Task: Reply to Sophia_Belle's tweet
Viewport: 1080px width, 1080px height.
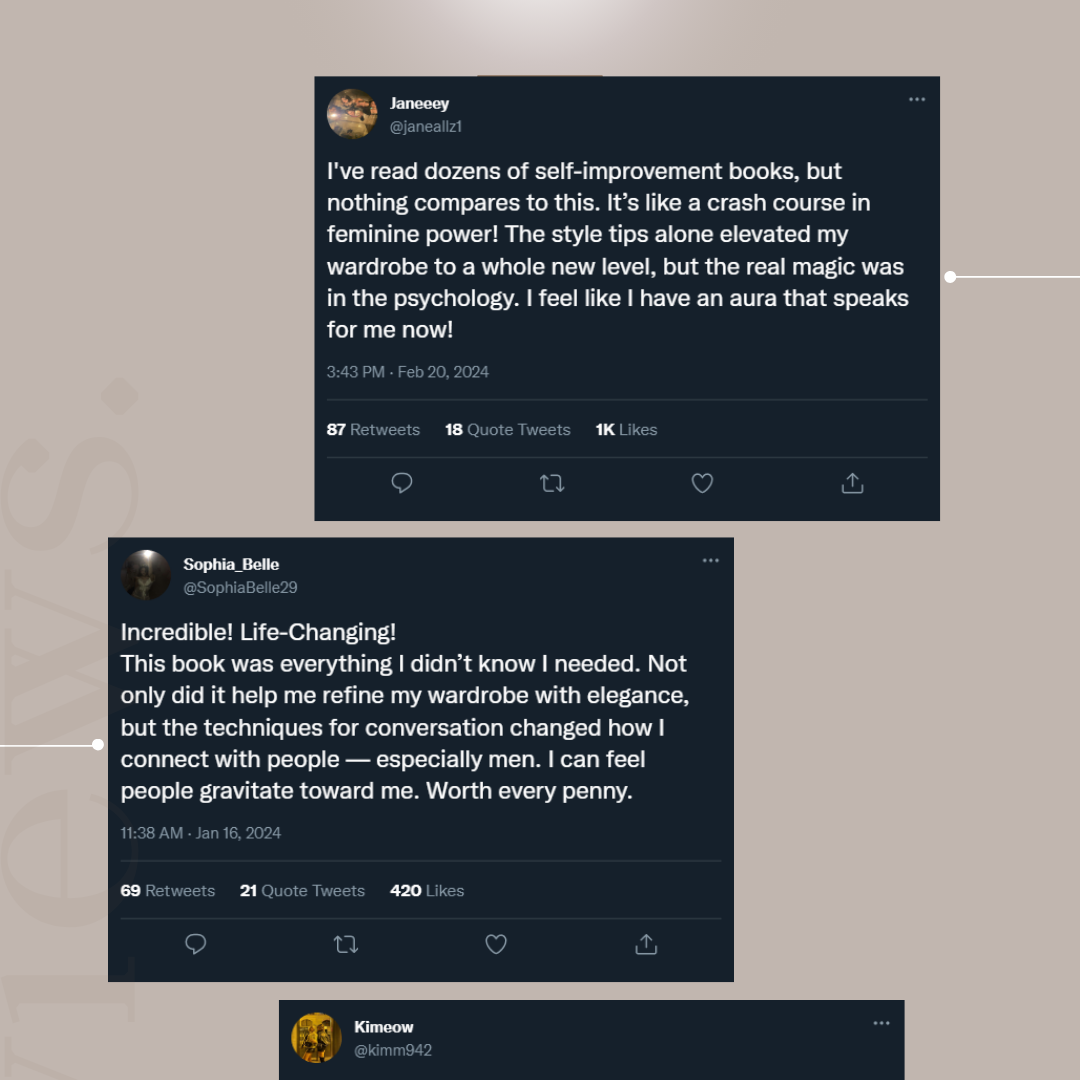Action: 196,944
